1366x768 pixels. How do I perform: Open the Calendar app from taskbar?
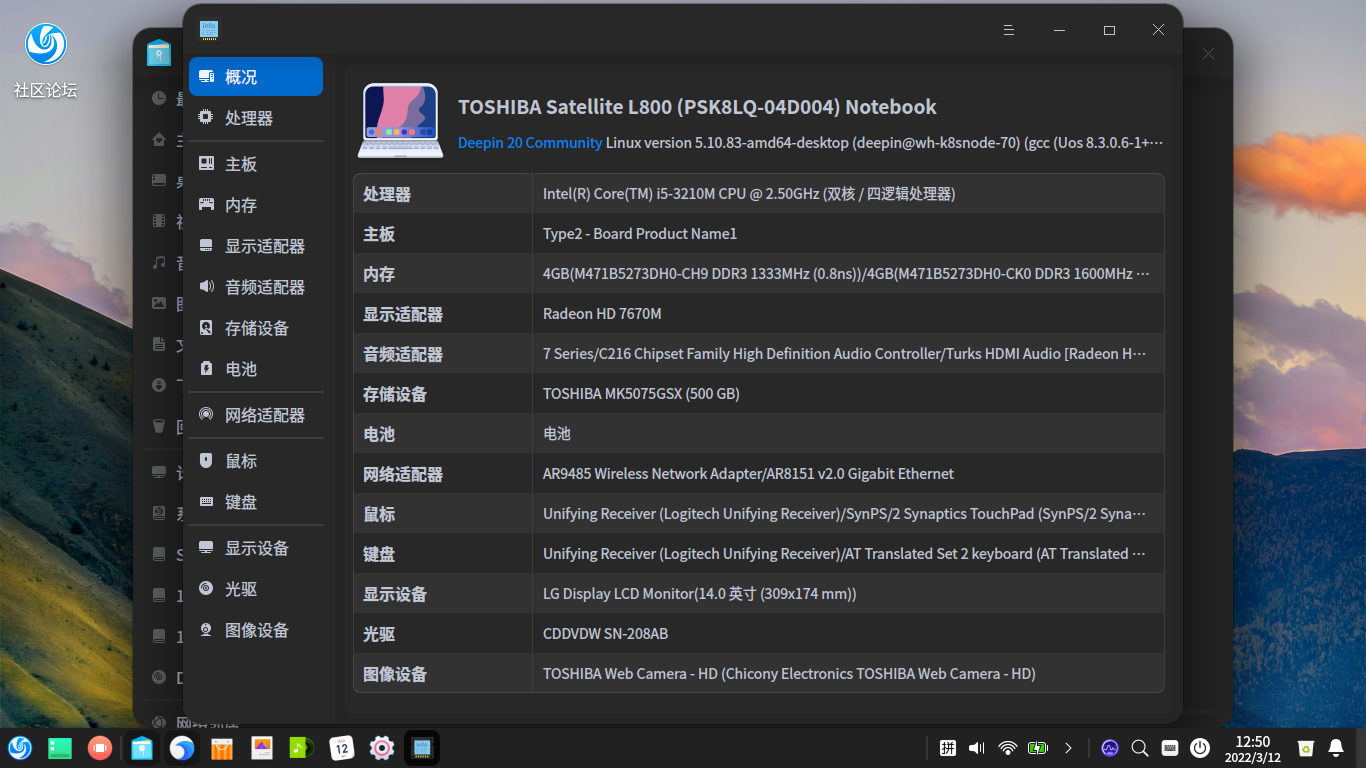(341, 747)
